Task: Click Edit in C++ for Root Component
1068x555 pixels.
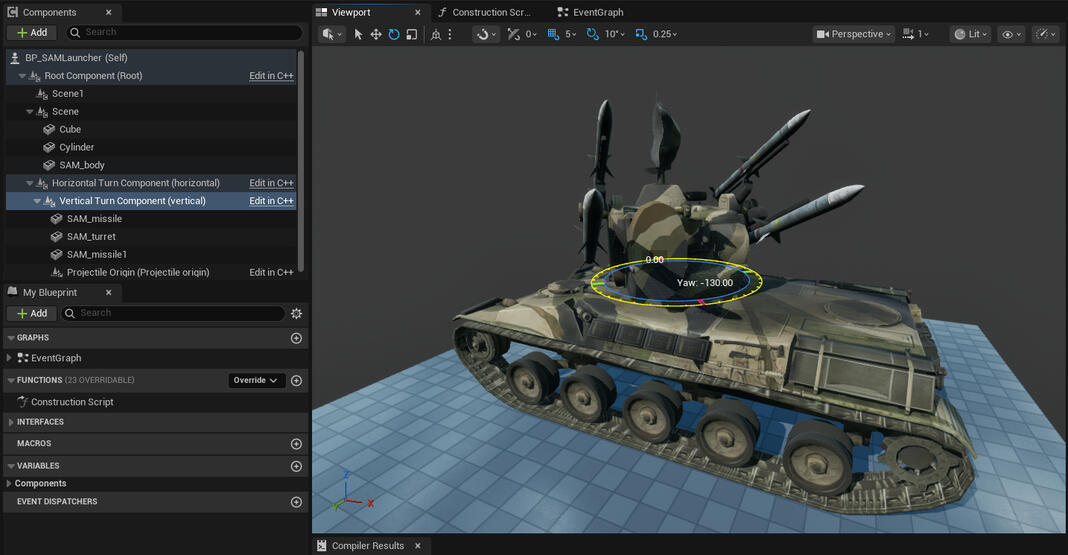Action: (271, 76)
